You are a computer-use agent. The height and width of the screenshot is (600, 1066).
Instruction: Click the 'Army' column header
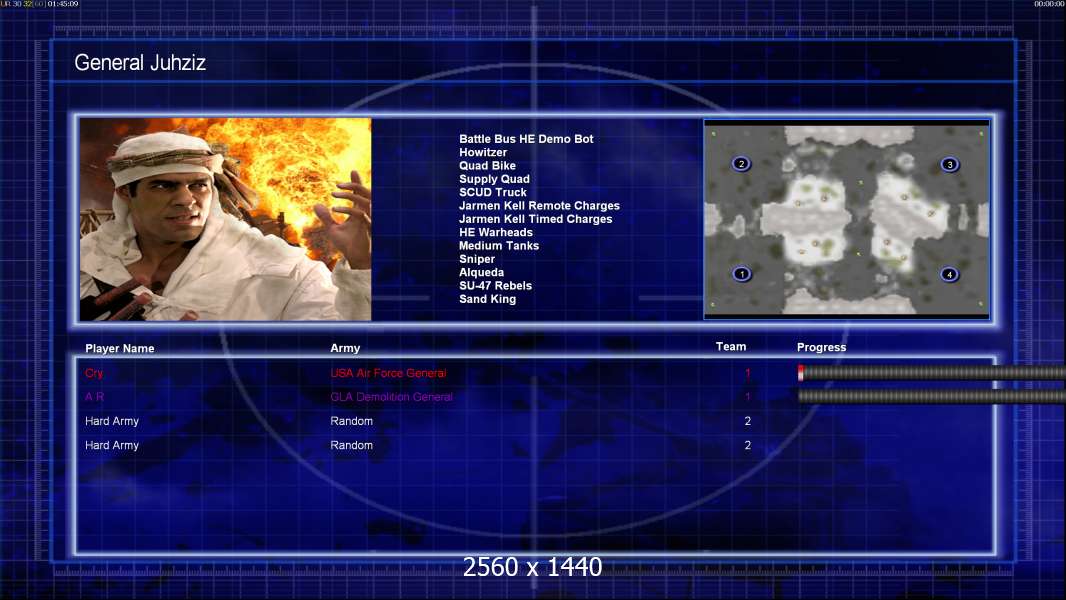pos(345,348)
